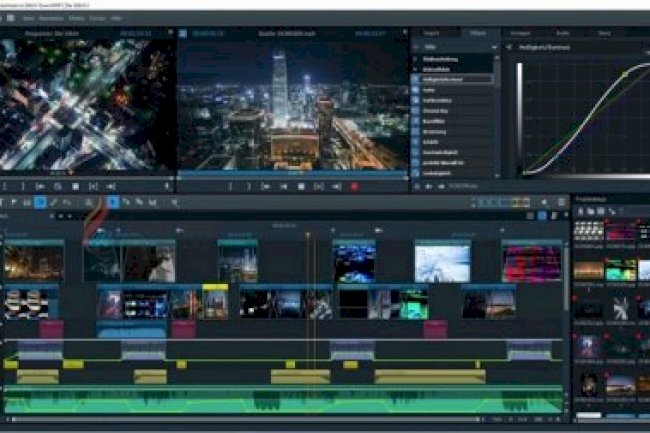Select the Lookabgleich effect
The height and width of the screenshot is (433, 650).
(452, 173)
